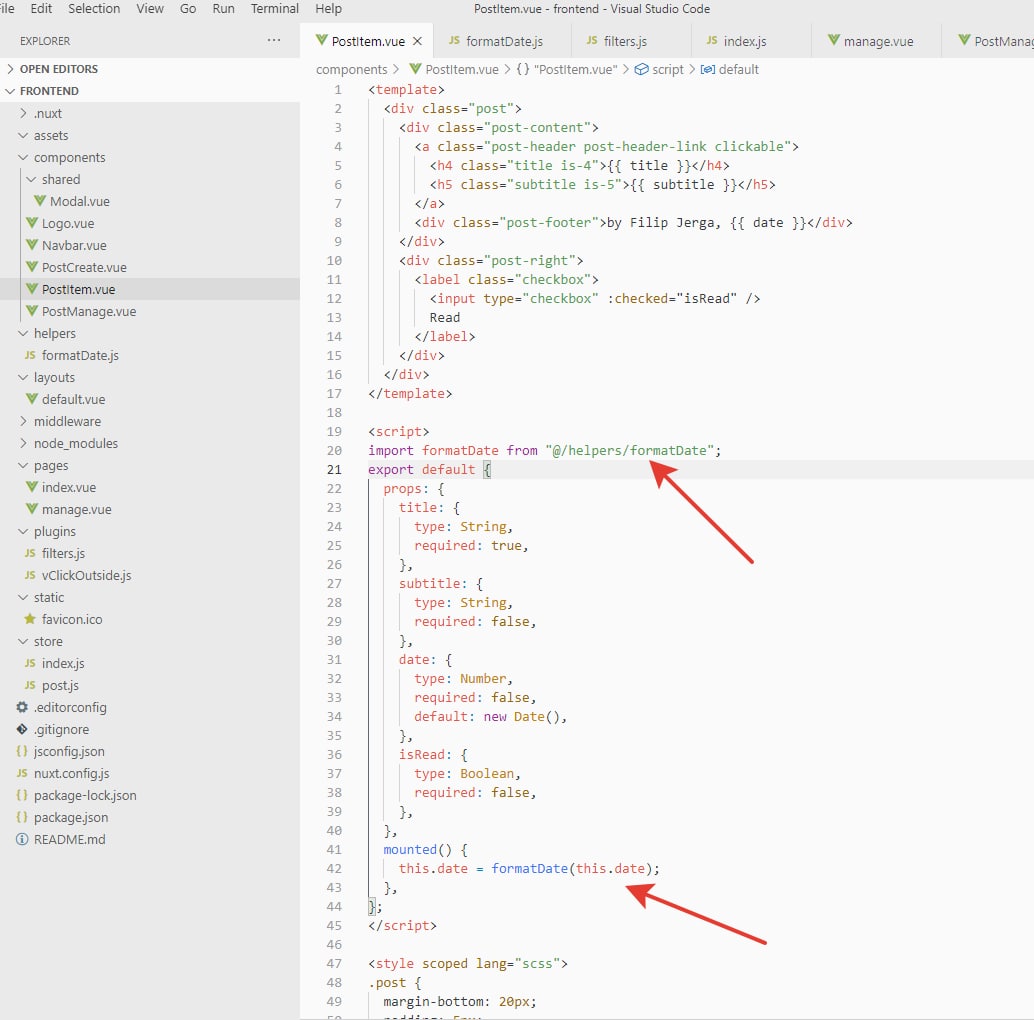Screen dimensions: 1034x1020
Task: Collapse the plugins folder
Action: click(x=23, y=531)
